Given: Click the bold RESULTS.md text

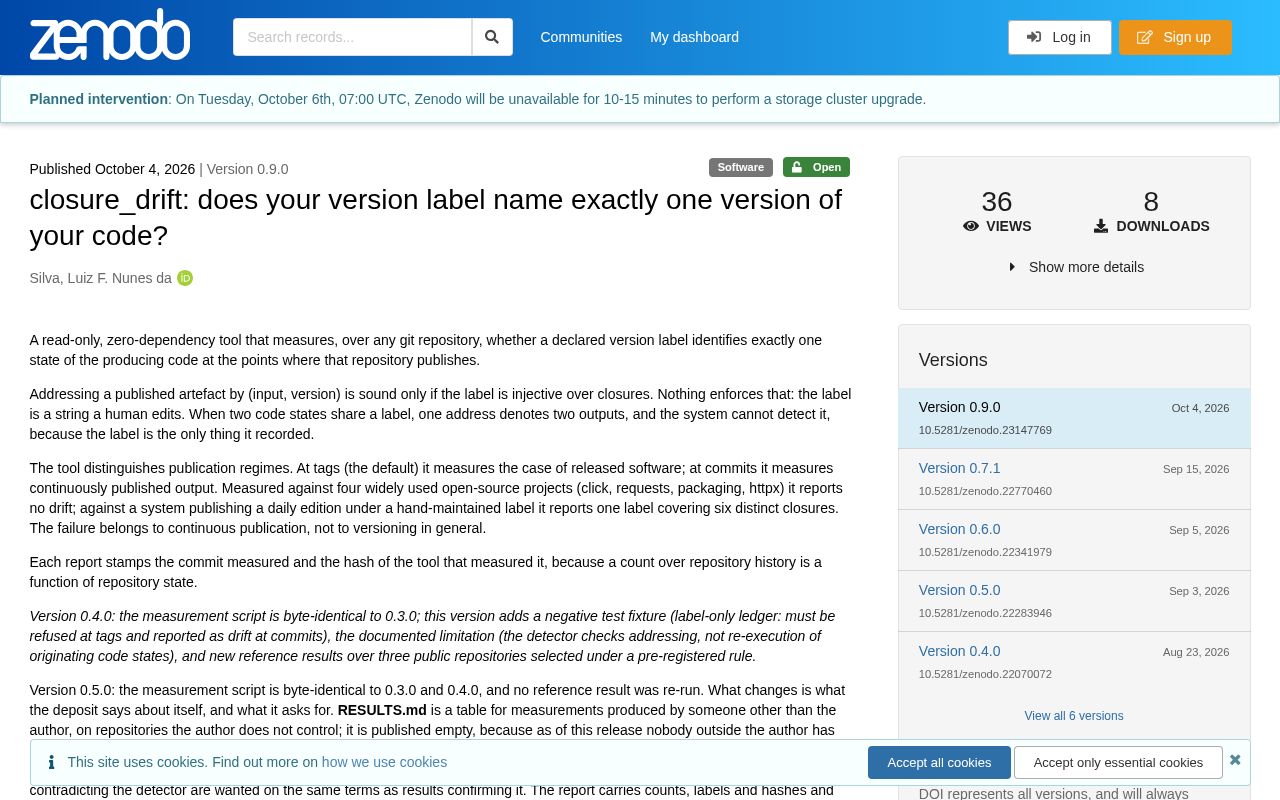Looking at the screenshot, I should click(x=382, y=710).
